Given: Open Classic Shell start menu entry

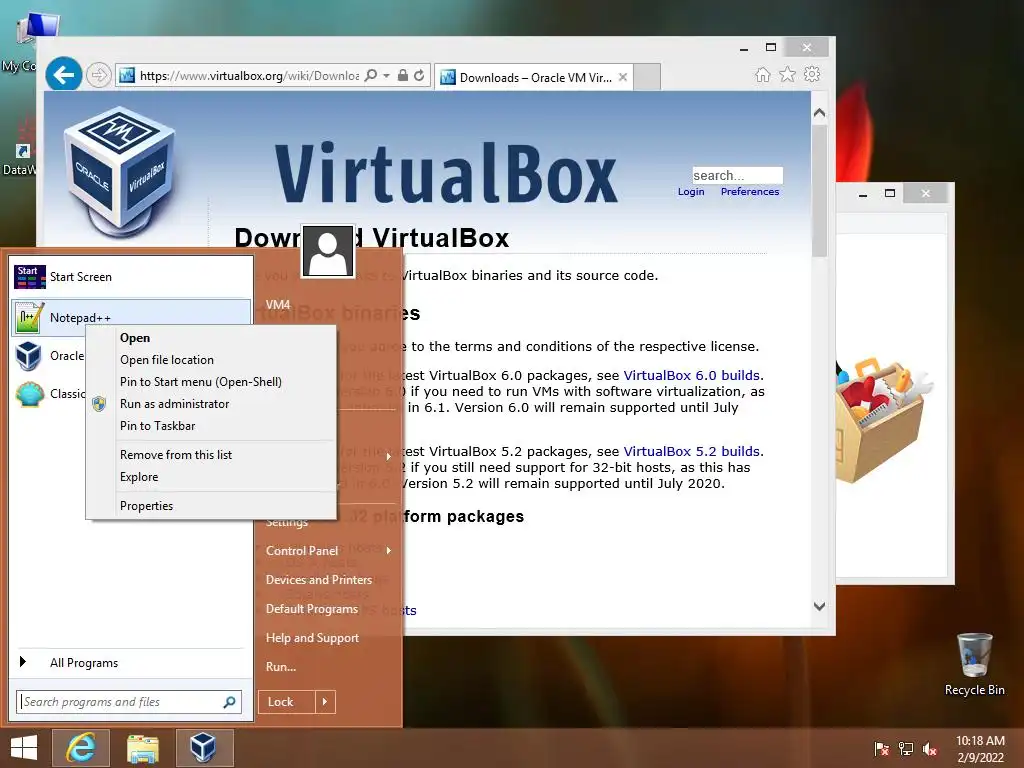Looking at the screenshot, I should (x=48, y=394).
